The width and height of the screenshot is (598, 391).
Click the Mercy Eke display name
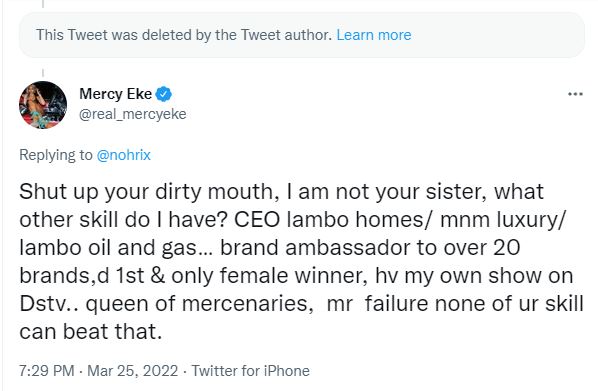116,94
